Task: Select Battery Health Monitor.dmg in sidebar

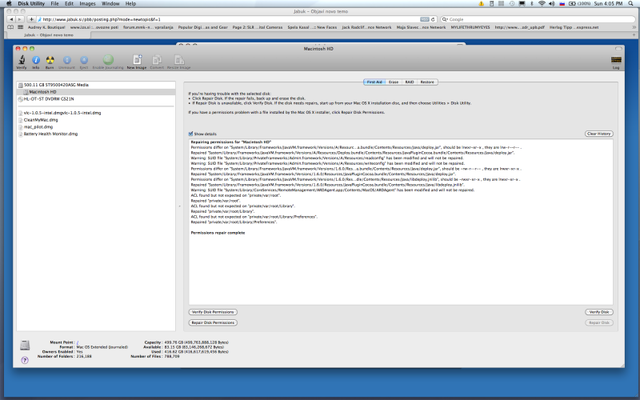Action: click(96, 134)
